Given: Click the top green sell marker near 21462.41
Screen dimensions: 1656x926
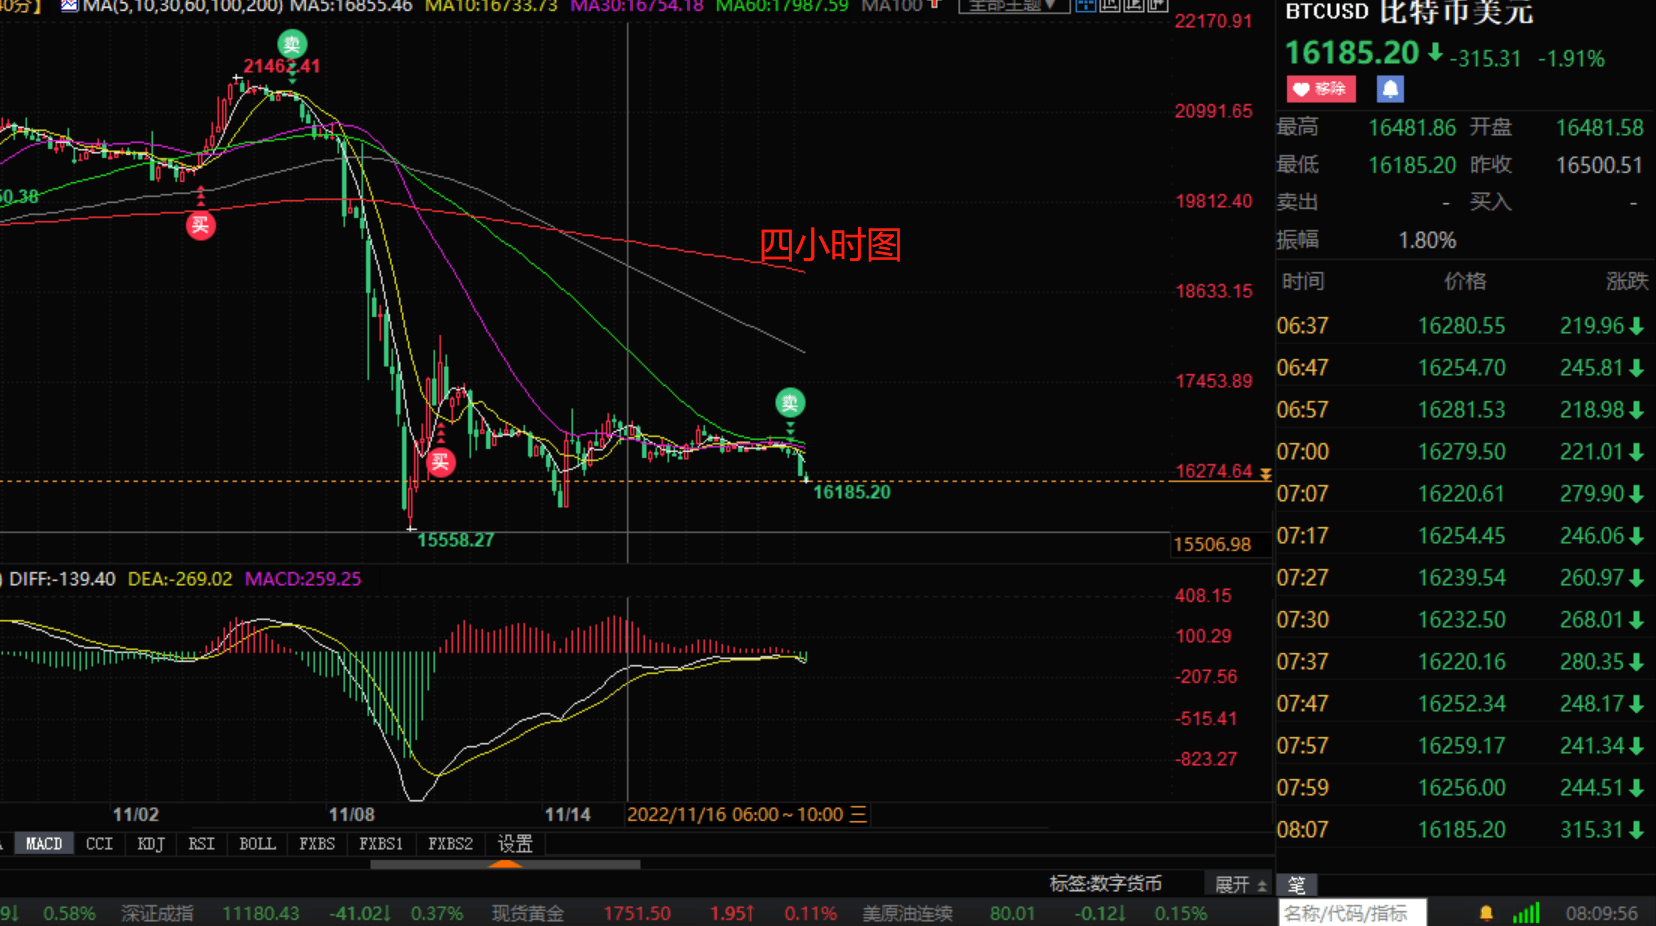Looking at the screenshot, I should [x=292, y=44].
